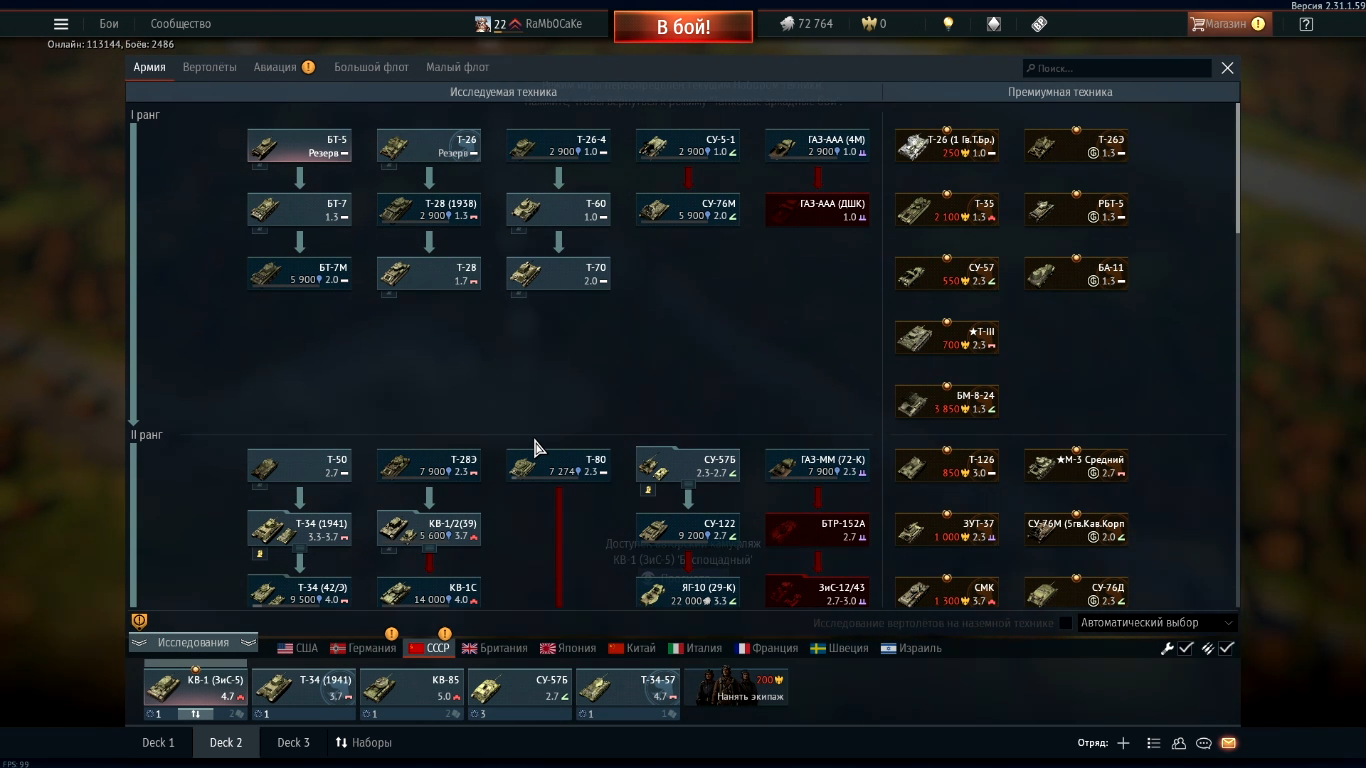Open the chat speech bubble icon
1366x768 pixels.
pyautogui.click(x=1204, y=743)
